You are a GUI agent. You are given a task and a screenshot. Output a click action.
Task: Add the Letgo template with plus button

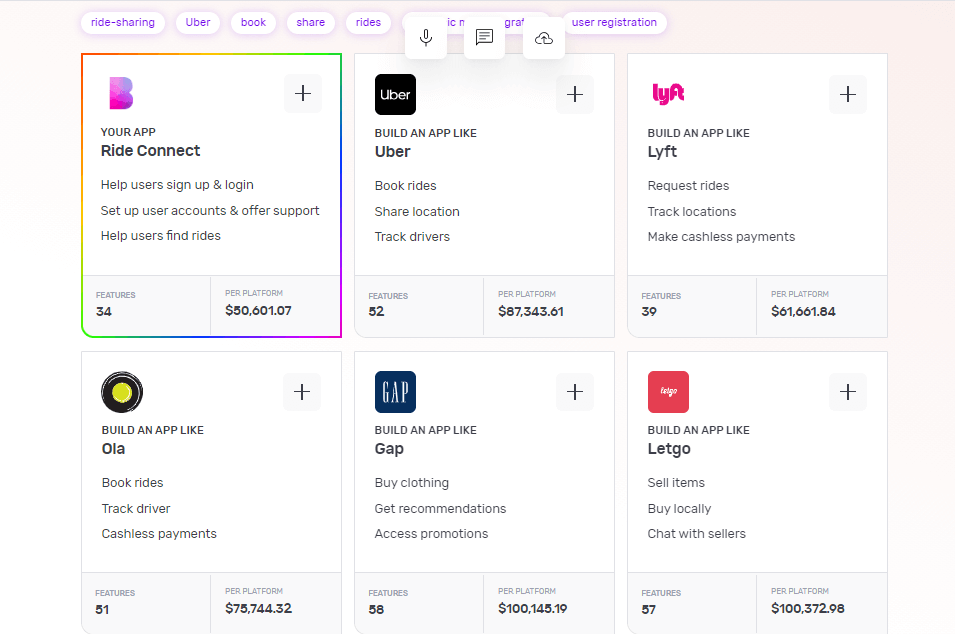[848, 392]
